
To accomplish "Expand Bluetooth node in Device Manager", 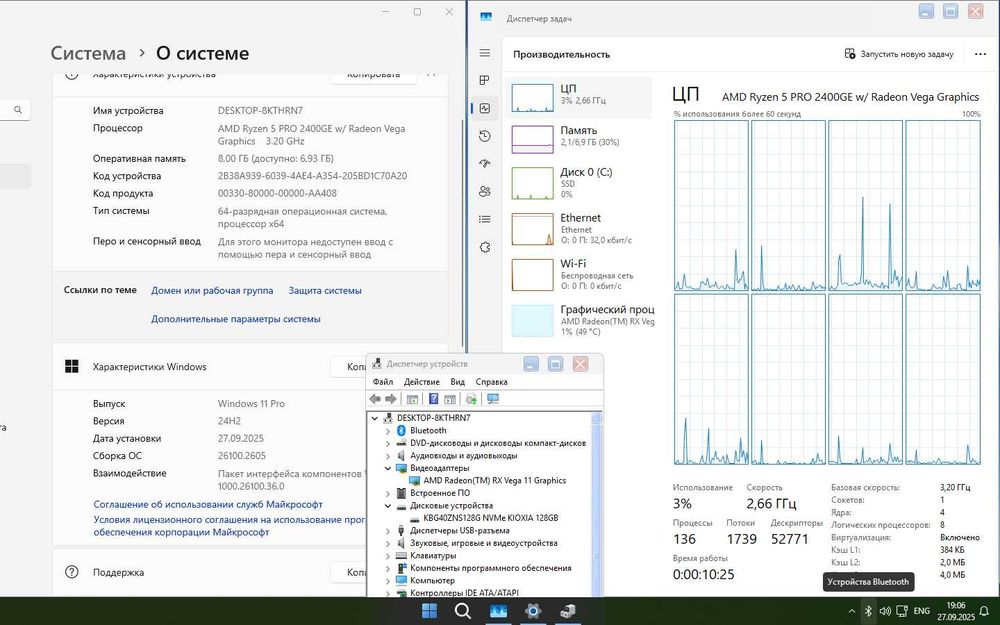I will pos(388,430).
